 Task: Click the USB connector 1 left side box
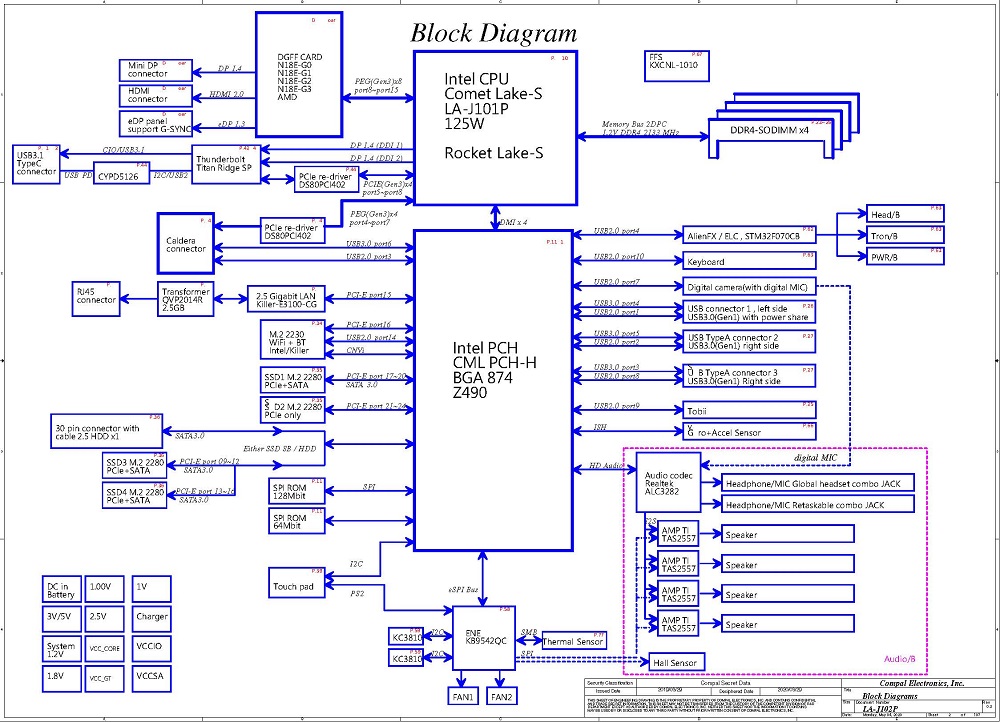click(749, 312)
